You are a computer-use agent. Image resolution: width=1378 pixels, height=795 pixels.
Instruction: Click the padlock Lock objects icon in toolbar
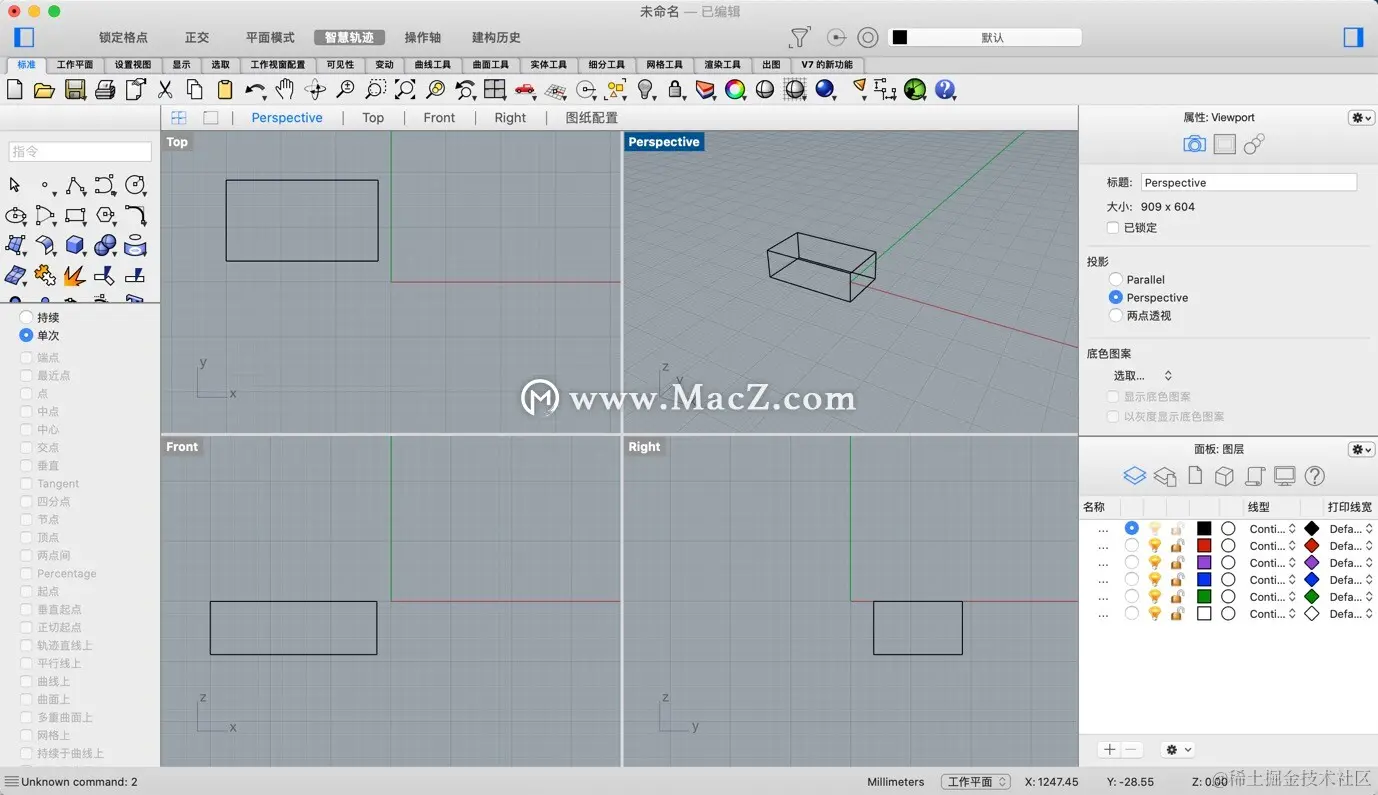[676, 90]
